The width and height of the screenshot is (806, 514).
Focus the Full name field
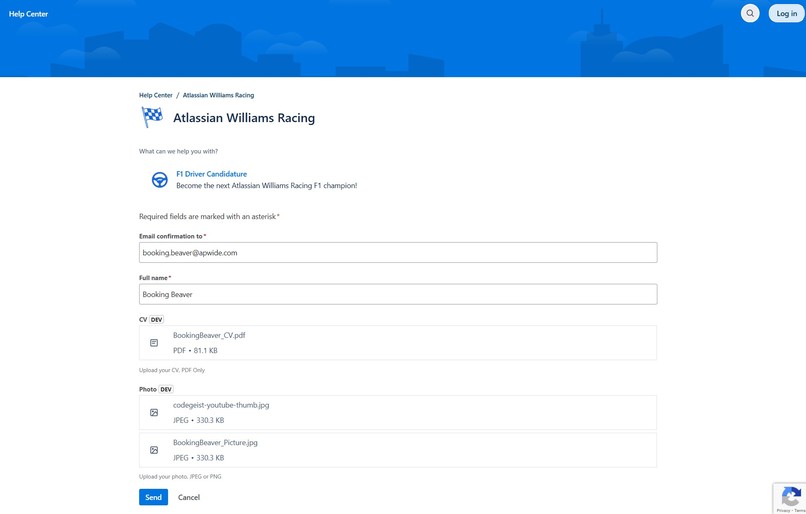[398, 294]
